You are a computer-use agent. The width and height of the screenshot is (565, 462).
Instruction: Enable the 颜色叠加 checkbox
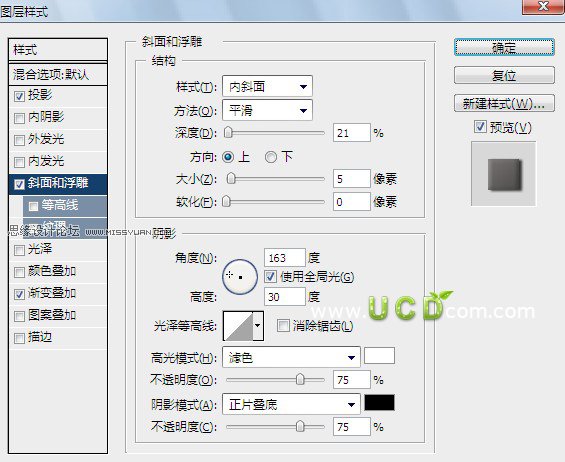19,272
